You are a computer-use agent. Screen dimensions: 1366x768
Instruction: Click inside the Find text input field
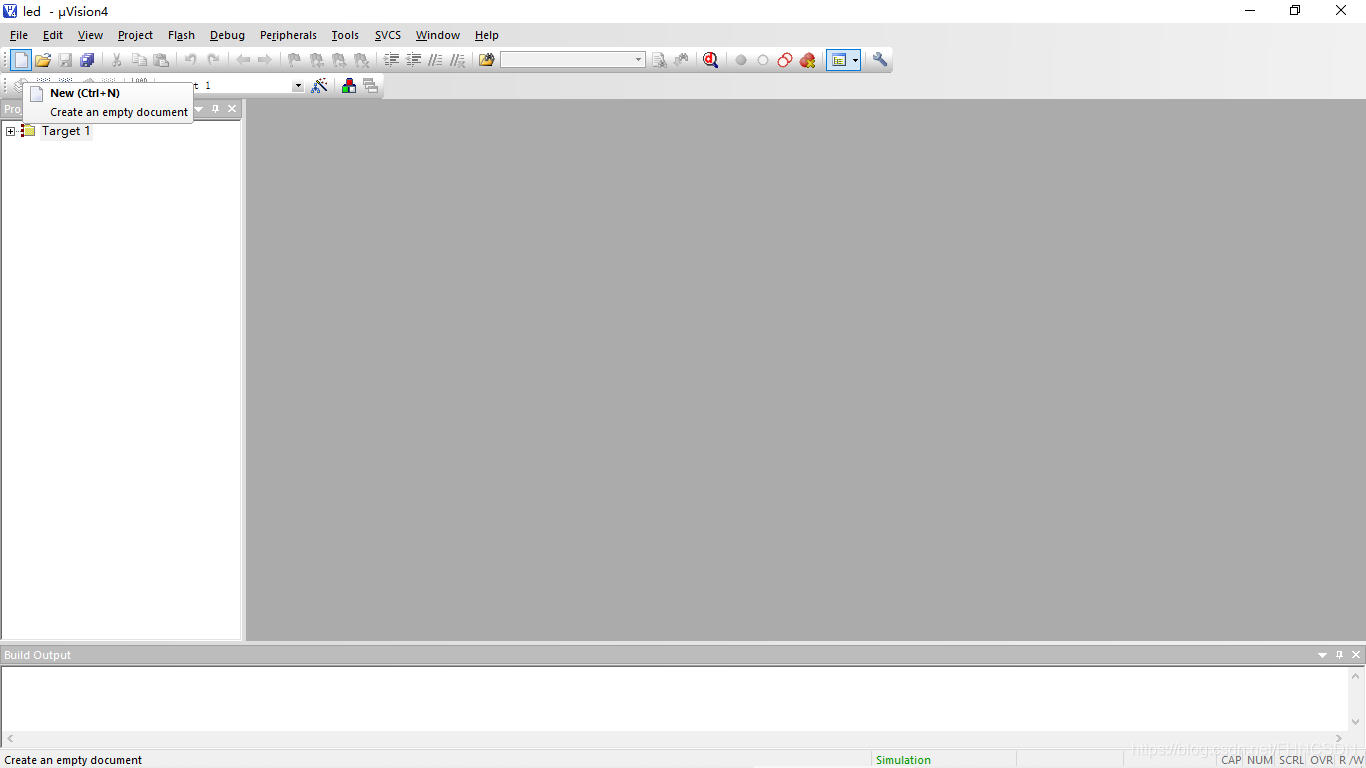tap(566, 60)
